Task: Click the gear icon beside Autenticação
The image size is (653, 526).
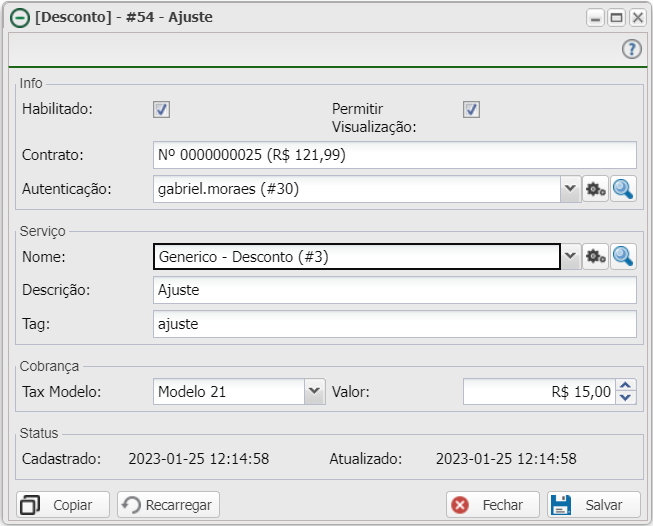Action: [596, 189]
